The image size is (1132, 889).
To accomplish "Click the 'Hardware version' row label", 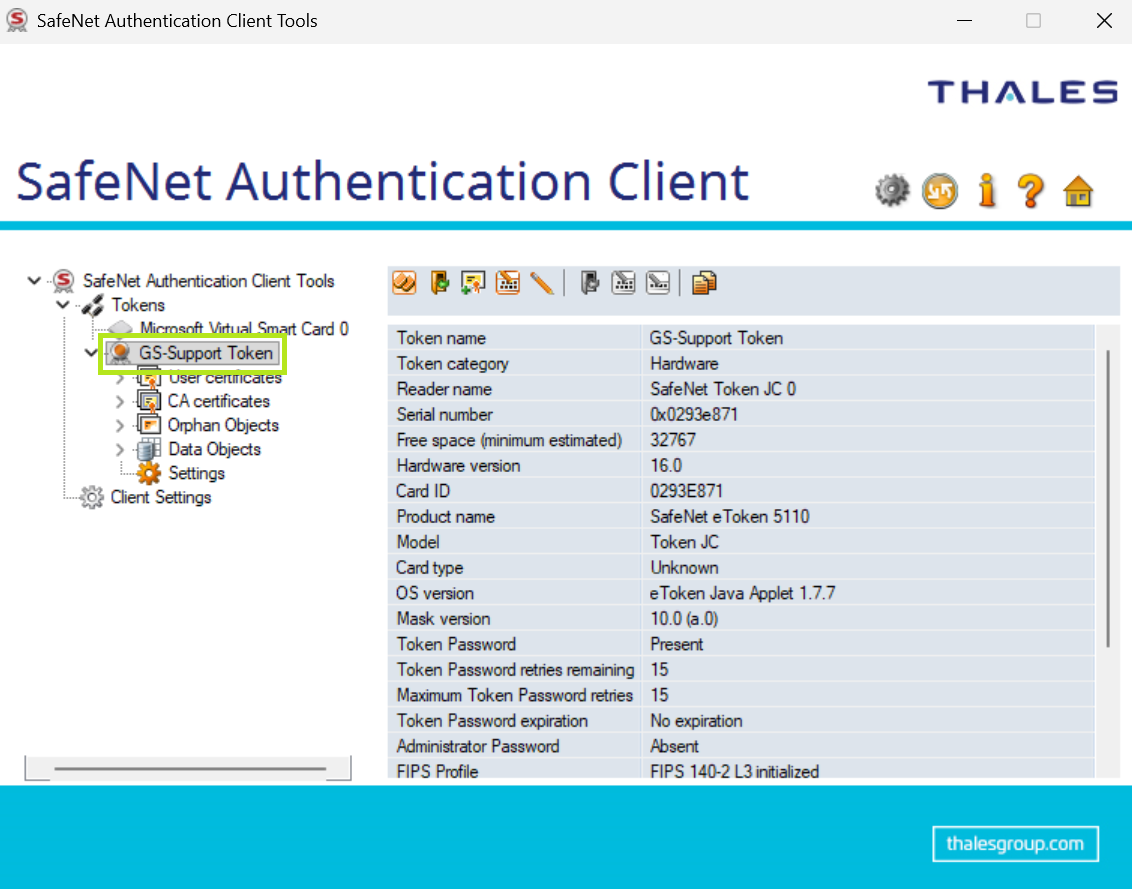I will click(458, 466).
